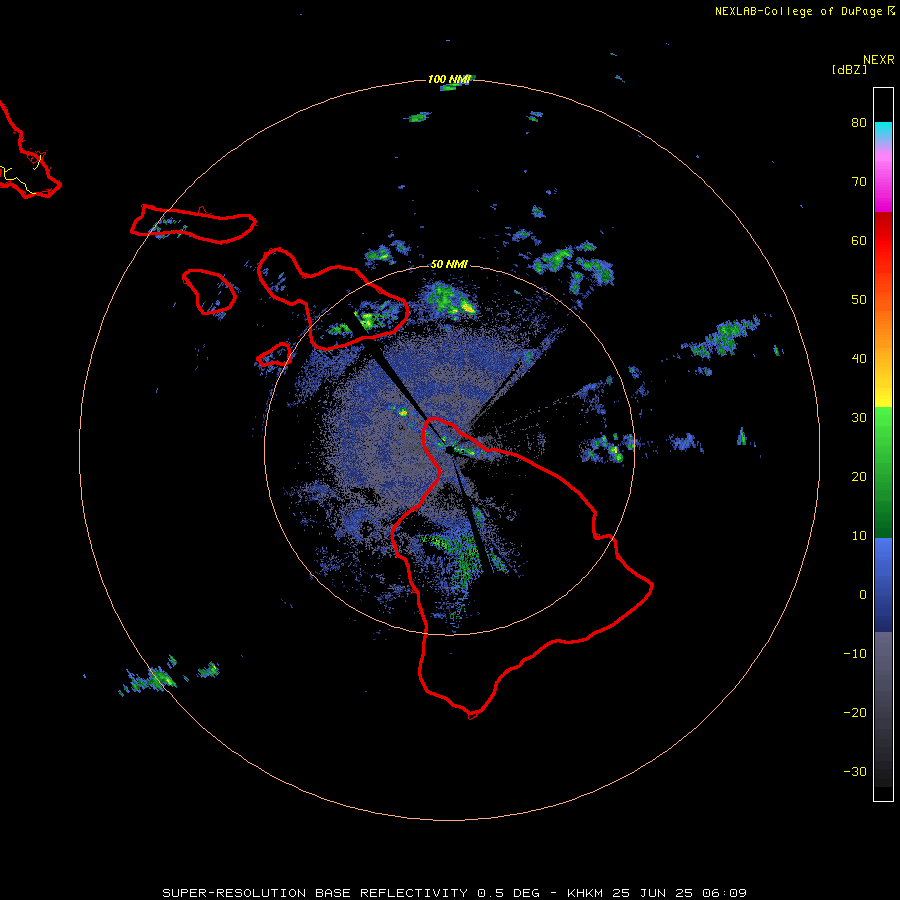Click the 40 dBZ scale label
The image size is (900, 900).
[859, 359]
